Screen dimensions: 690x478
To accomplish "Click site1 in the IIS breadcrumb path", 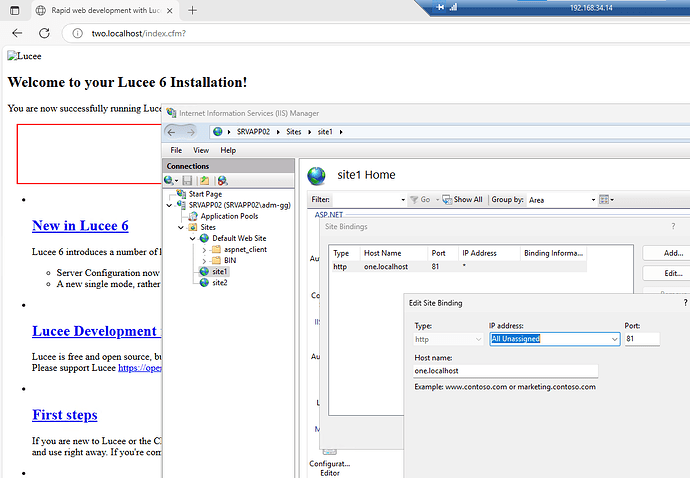I will tap(325, 132).
